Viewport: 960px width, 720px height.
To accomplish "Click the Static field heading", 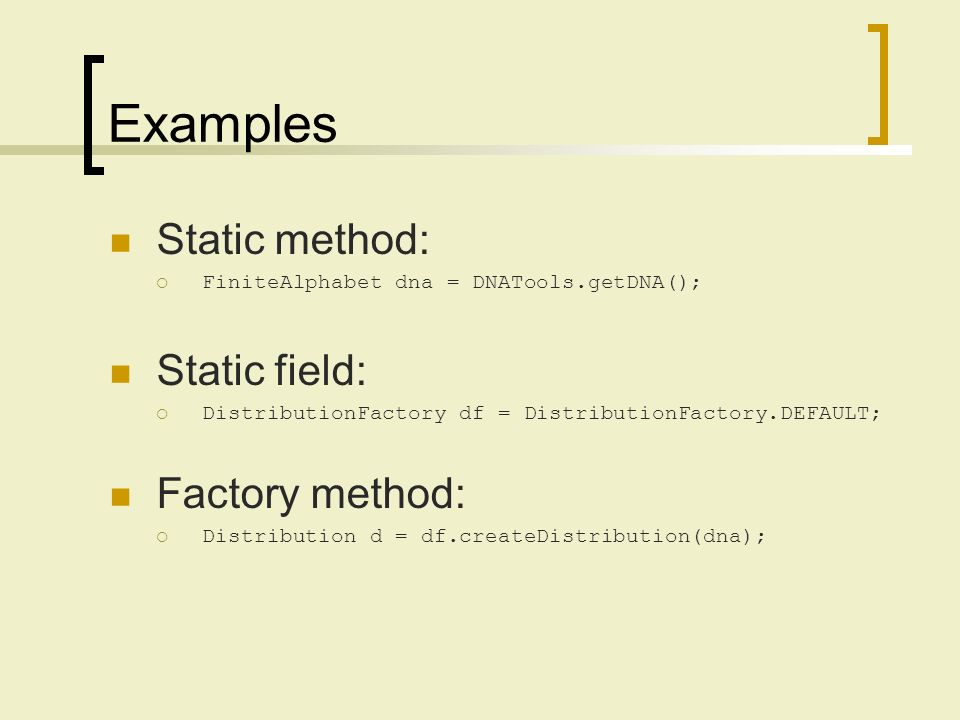I will [261, 370].
